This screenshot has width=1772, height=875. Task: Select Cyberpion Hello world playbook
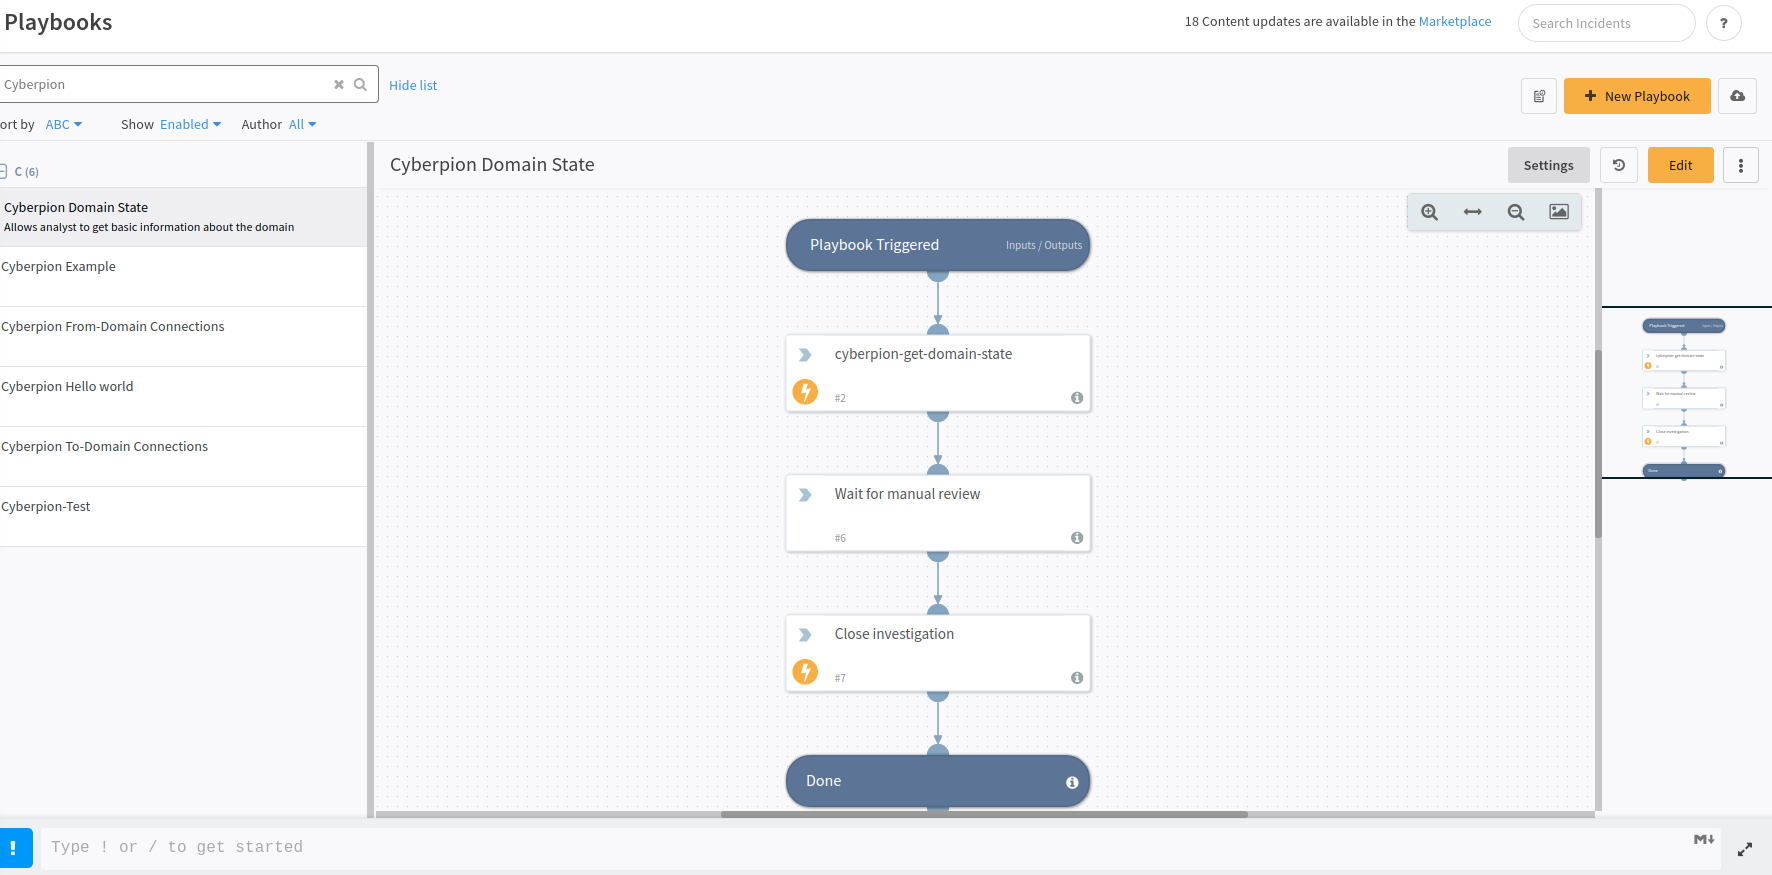pyautogui.click(x=67, y=387)
